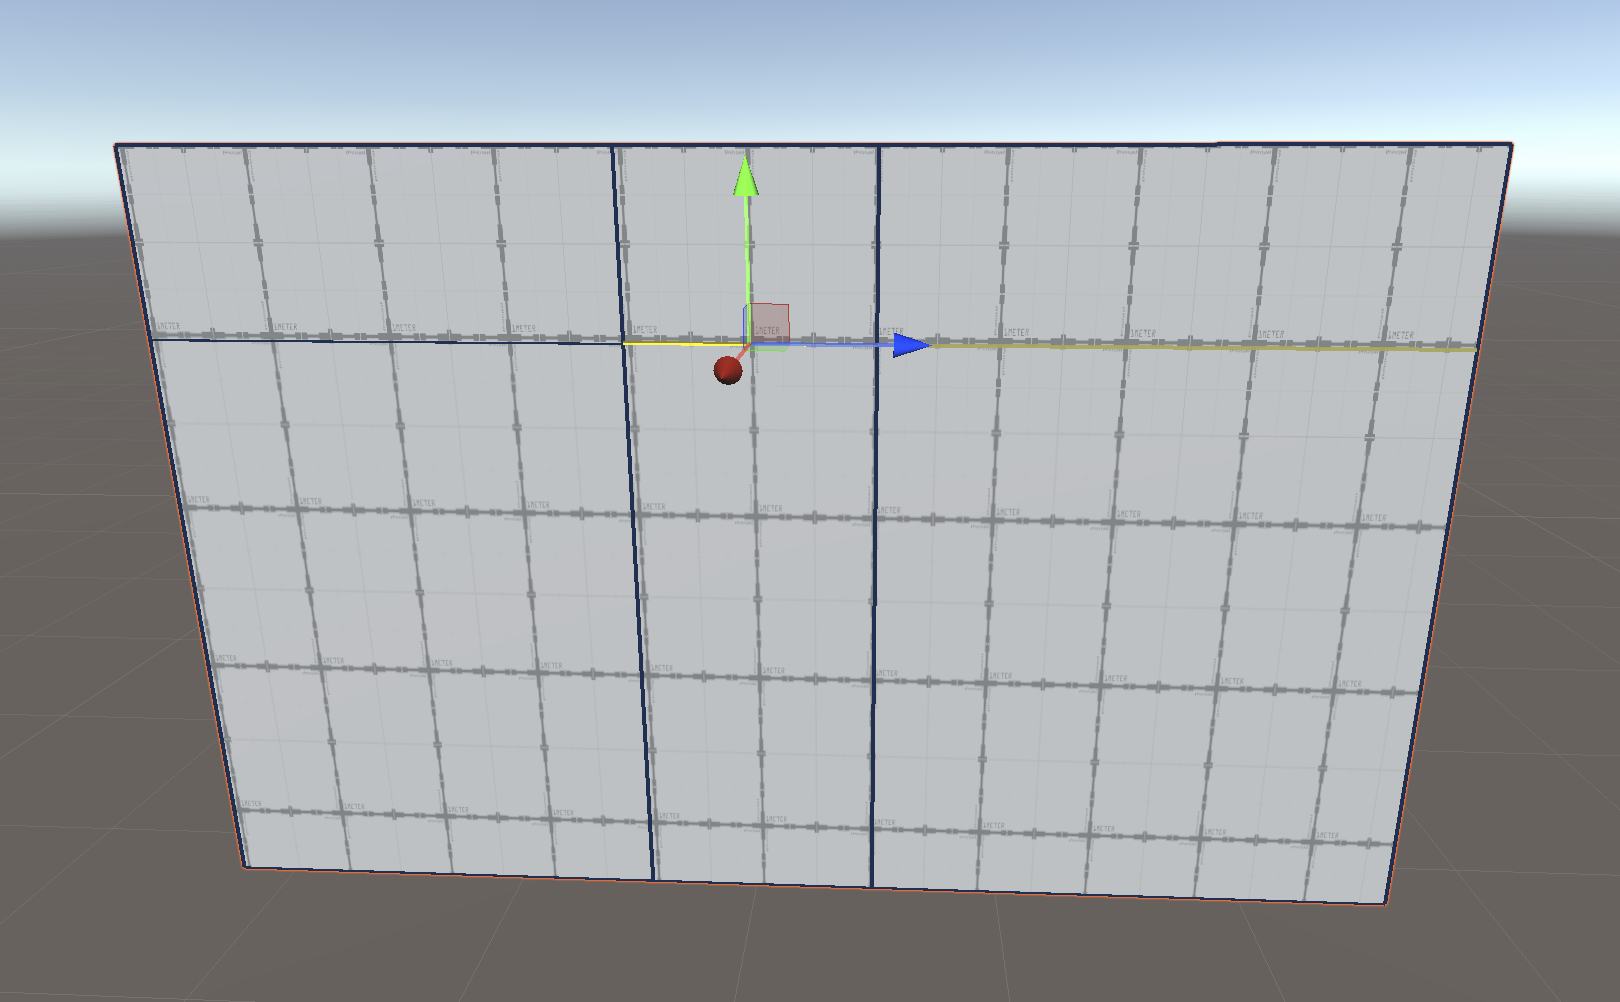This screenshot has height=1002, width=1620.
Task: Select the red square plane handle on the gizmo
Action: click(768, 324)
